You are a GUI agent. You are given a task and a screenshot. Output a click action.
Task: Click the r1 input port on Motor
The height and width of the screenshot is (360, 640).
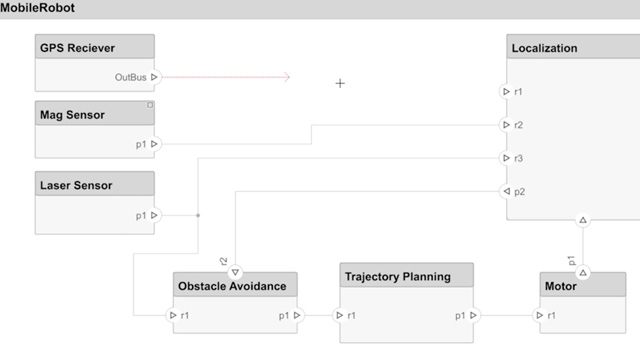[540, 315]
